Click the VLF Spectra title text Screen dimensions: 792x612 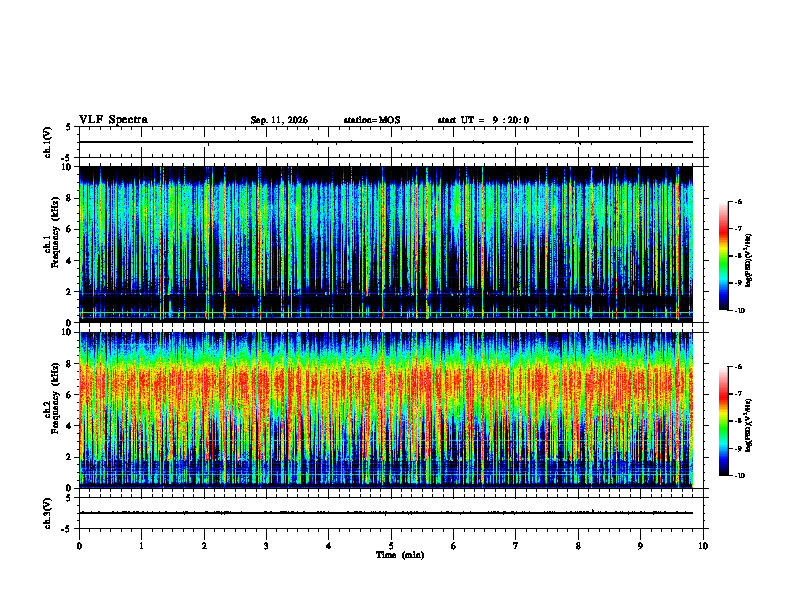(x=113, y=120)
